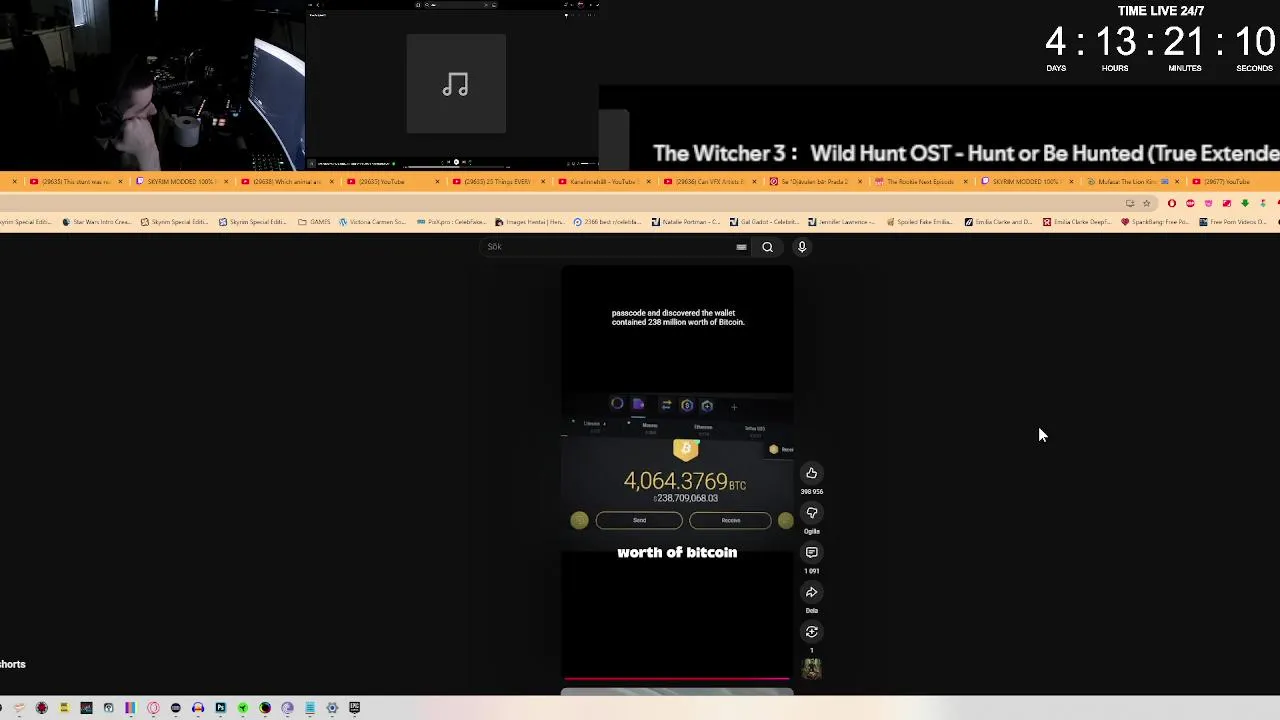Viewport: 1280px width, 720px height.
Task: Open the gear settings icon in taskbar
Action: (332, 708)
